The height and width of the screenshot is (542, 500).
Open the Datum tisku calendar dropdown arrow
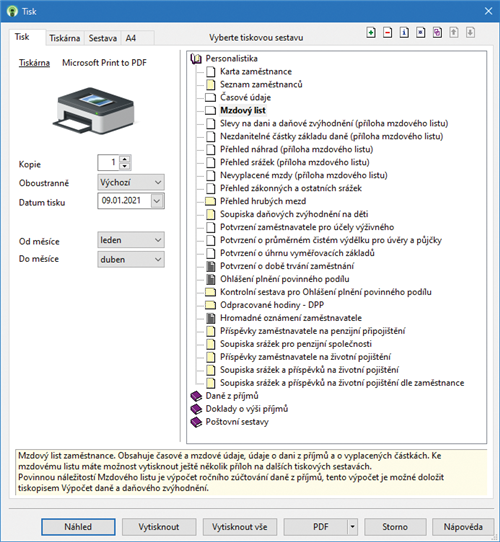(157, 201)
